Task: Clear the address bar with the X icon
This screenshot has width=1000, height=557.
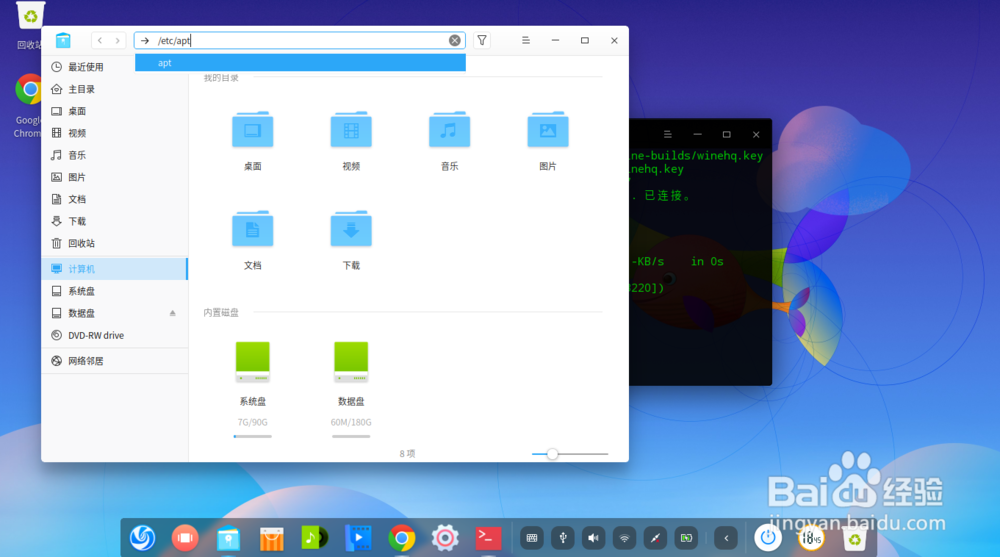Action: pos(455,40)
